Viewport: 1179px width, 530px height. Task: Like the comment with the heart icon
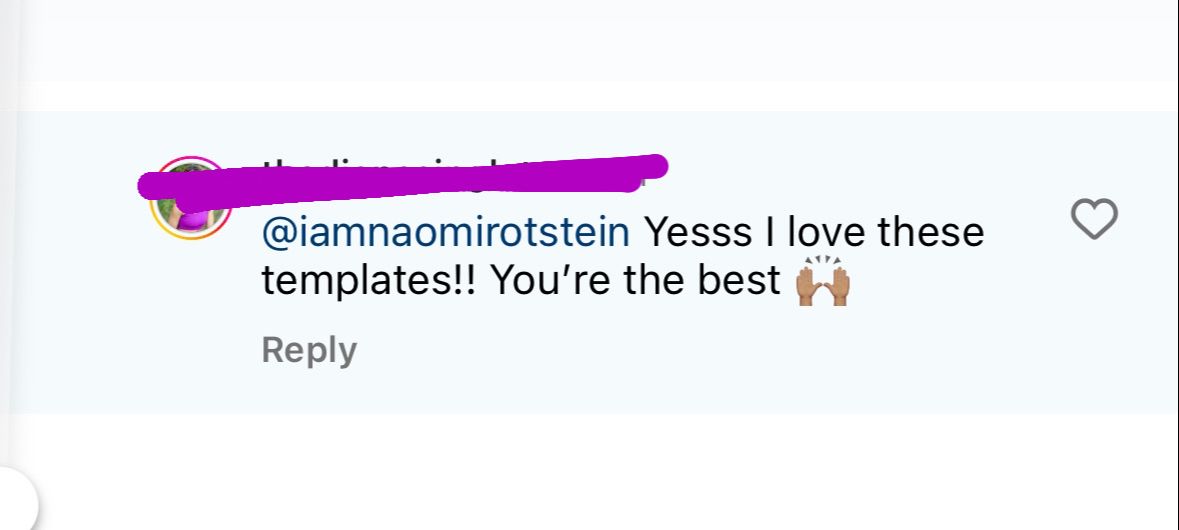coord(1094,219)
